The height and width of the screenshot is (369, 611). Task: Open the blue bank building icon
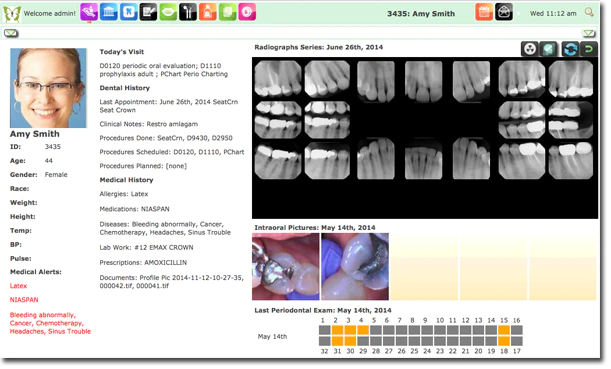tap(109, 12)
